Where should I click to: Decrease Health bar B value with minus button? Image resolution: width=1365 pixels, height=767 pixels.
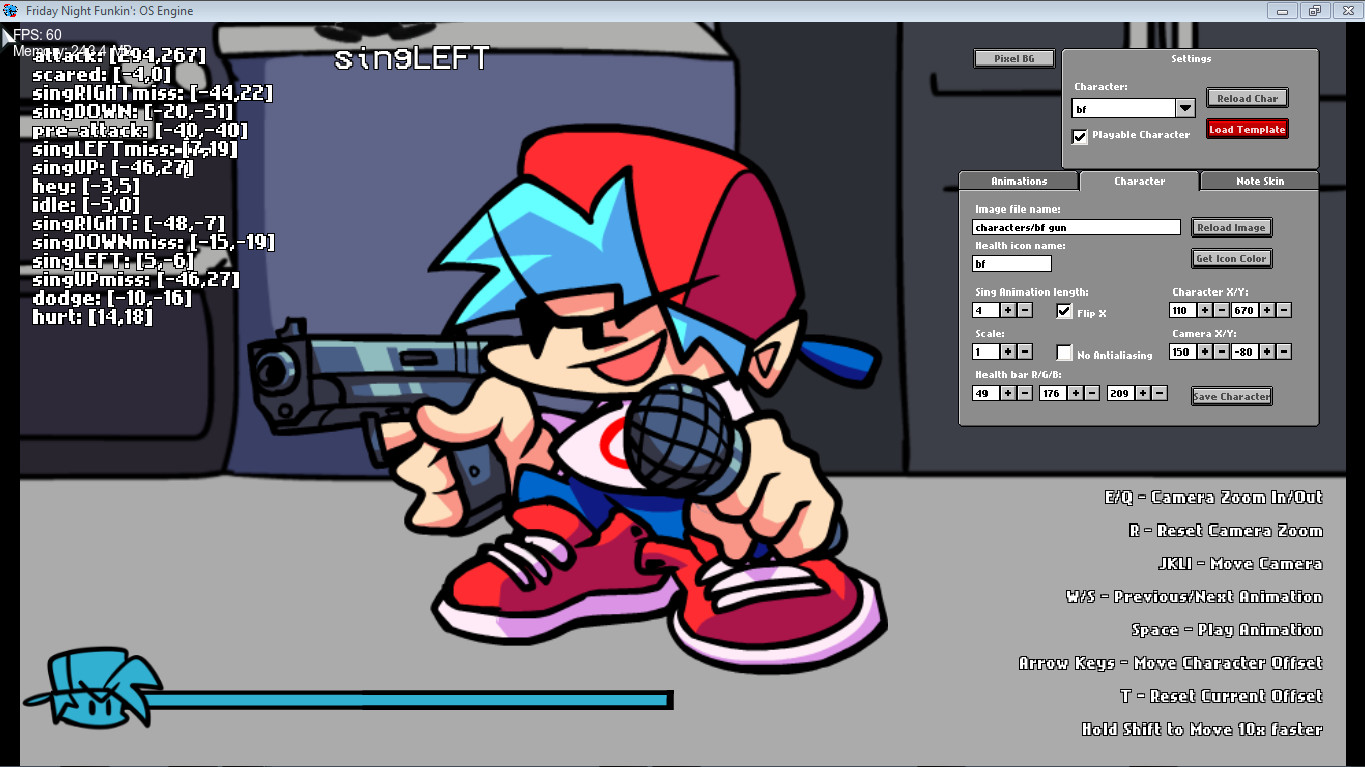coord(1160,393)
